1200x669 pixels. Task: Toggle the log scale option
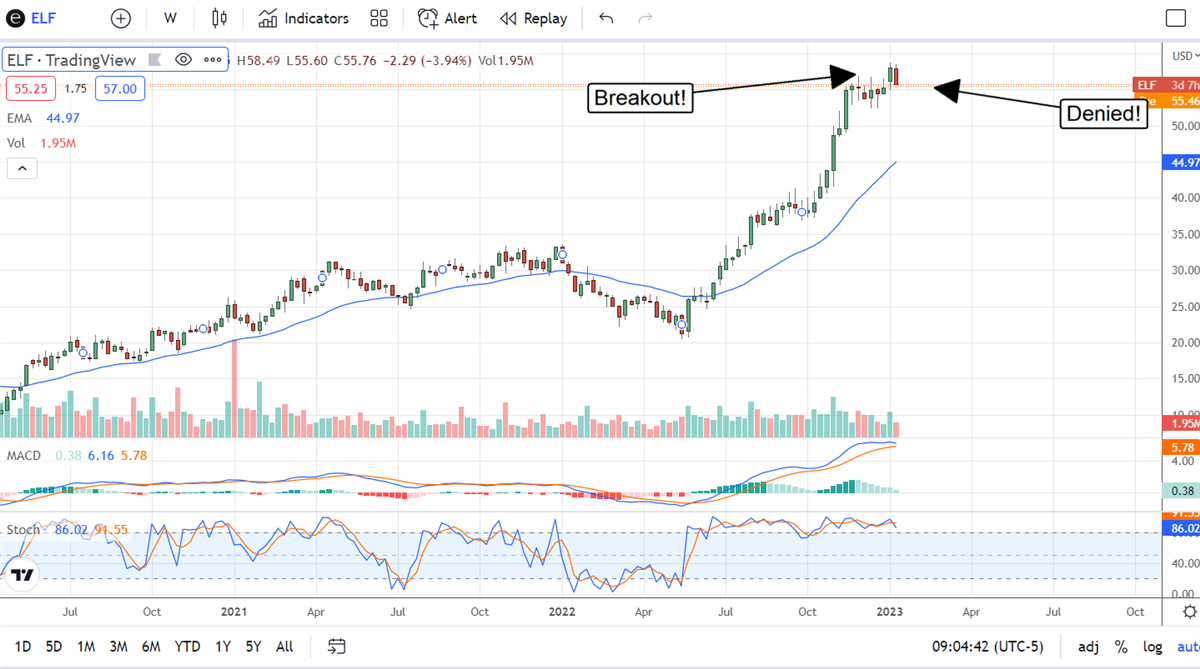coord(1153,646)
